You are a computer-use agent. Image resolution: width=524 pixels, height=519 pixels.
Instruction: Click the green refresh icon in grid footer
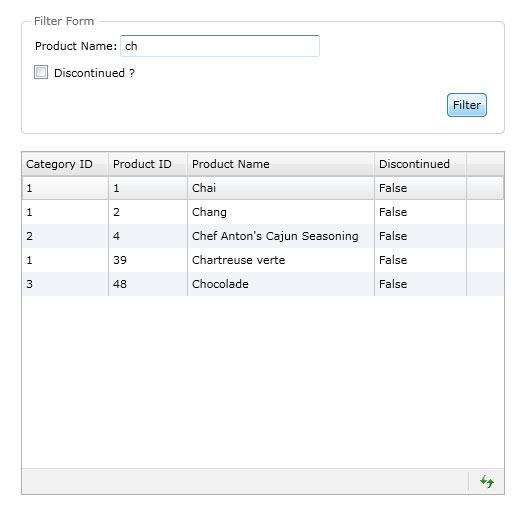point(487,482)
